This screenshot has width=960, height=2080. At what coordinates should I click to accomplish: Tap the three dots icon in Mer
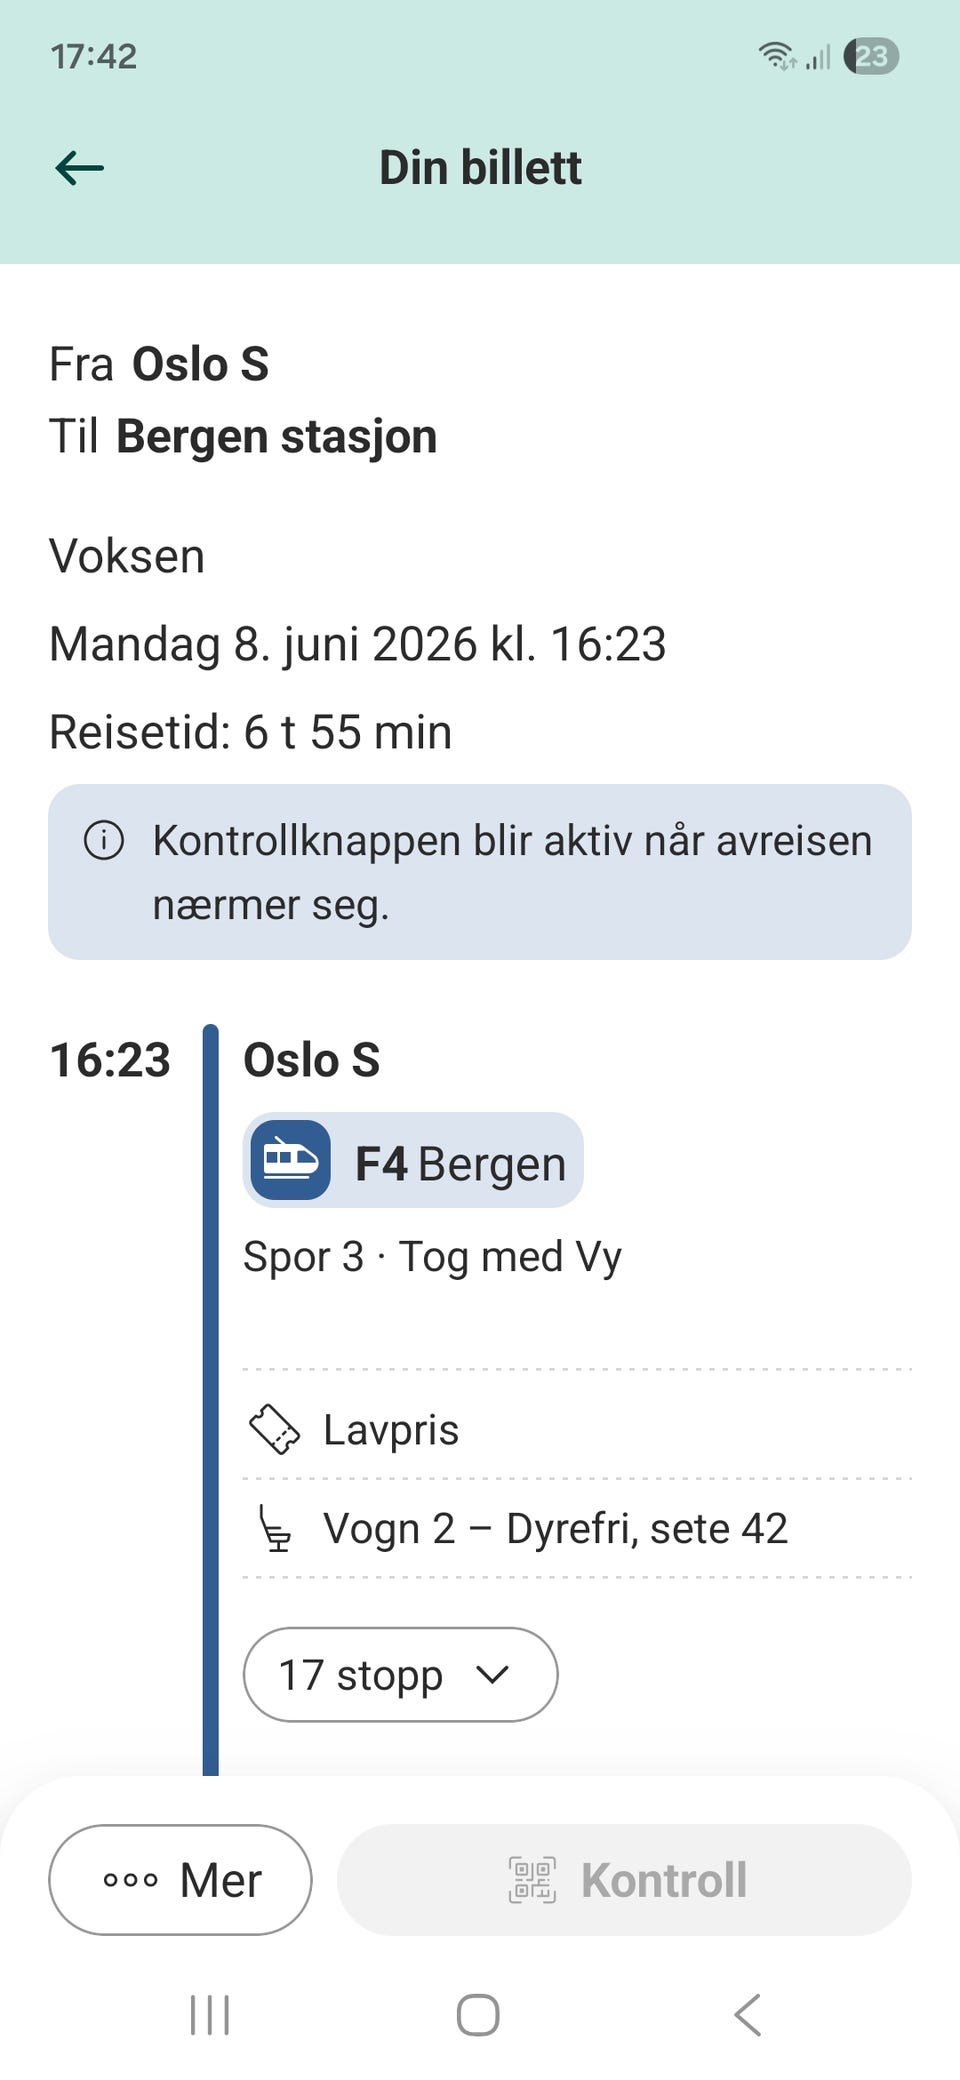(x=131, y=1880)
